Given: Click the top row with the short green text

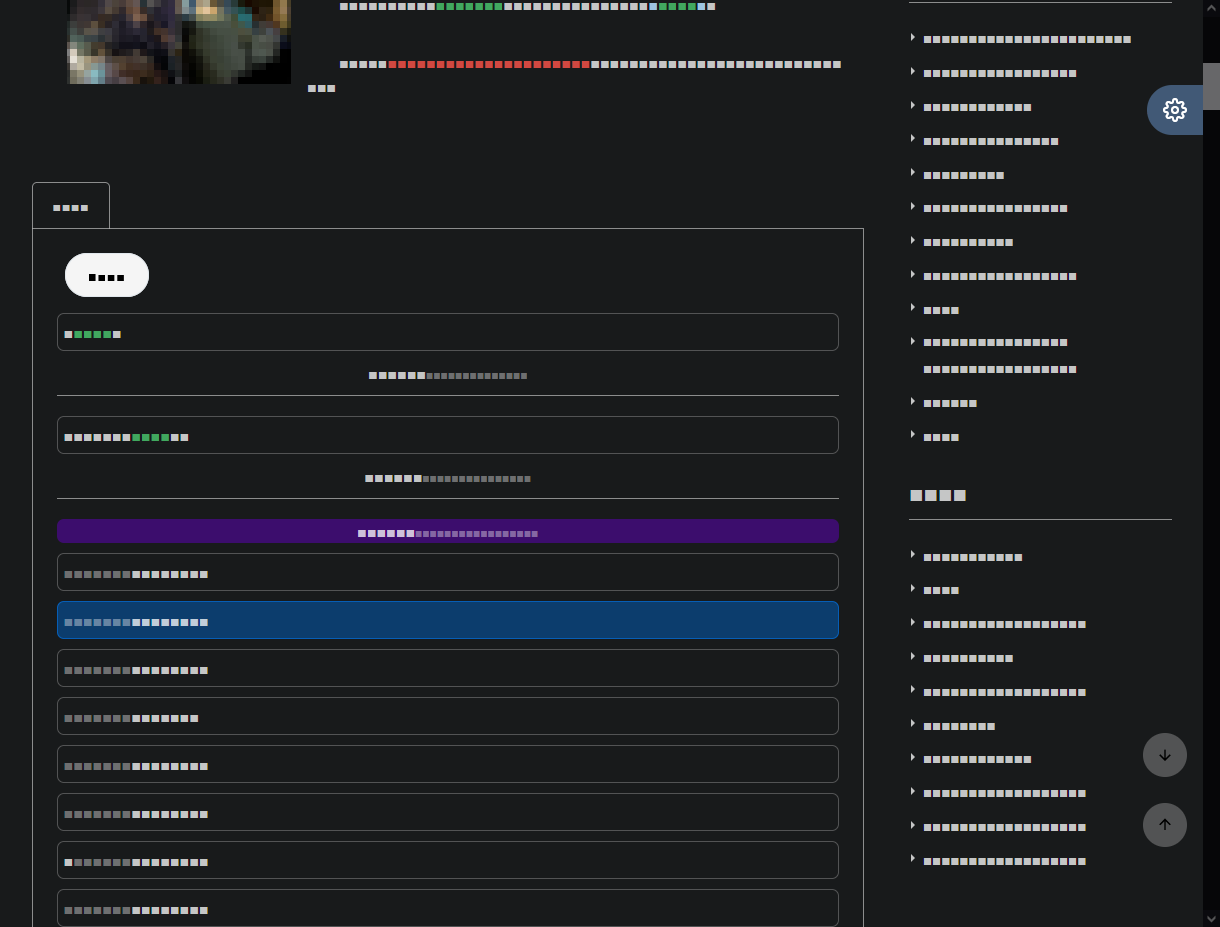Looking at the screenshot, I should click(x=447, y=332).
